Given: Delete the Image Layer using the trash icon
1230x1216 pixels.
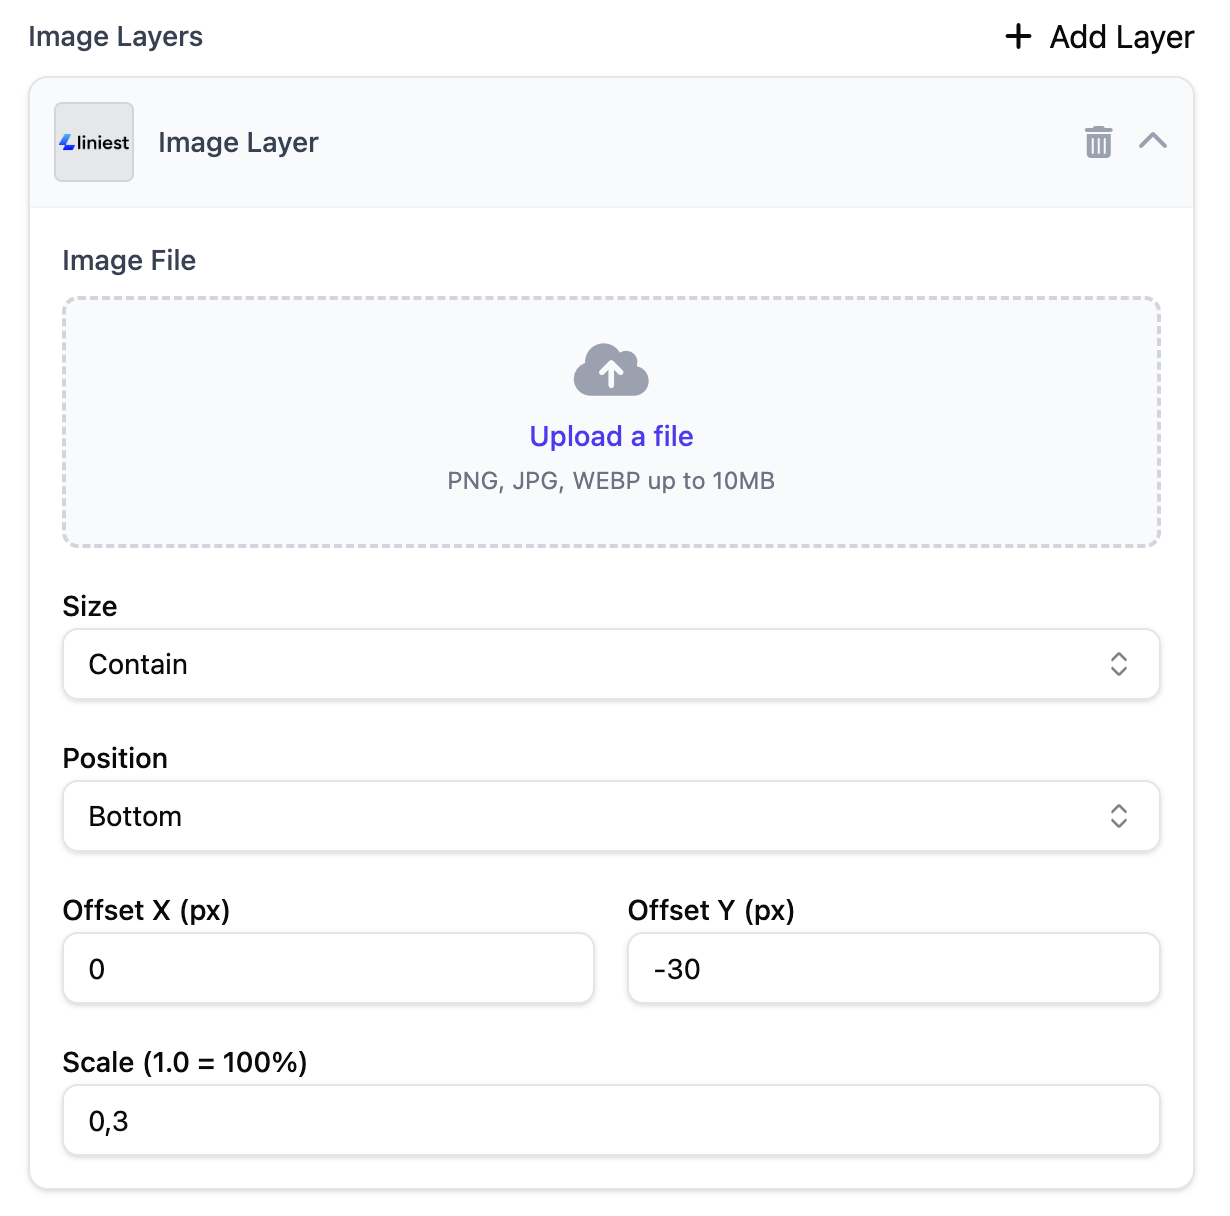Looking at the screenshot, I should tap(1098, 142).
